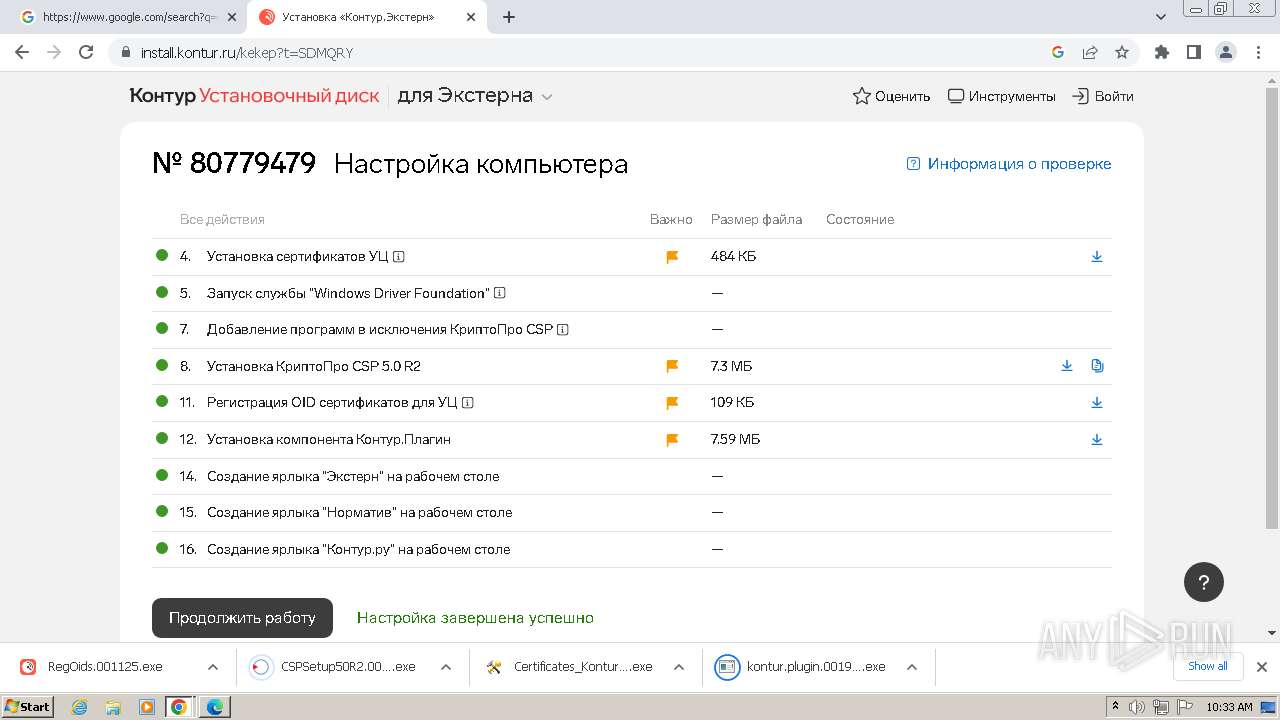
Task: Open options for kontur.plugin download
Action: 912,667
